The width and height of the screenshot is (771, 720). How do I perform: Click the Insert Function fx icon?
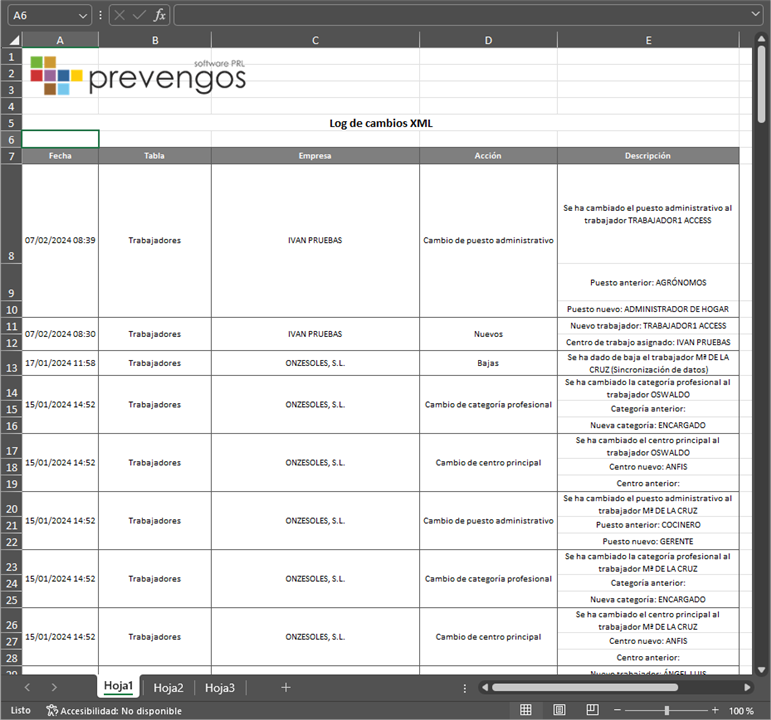coord(159,15)
